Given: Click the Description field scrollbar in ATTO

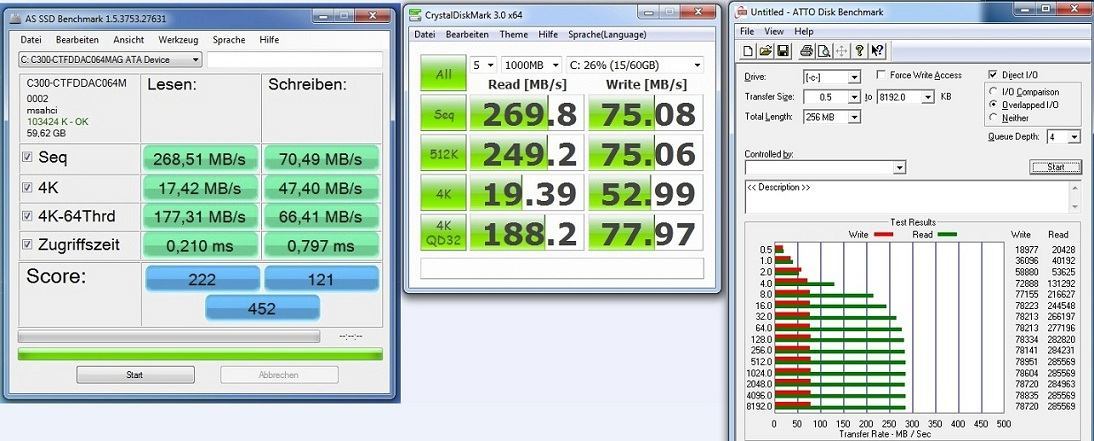Looking at the screenshot, I should pyautogui.click(x=1076, y=196).
